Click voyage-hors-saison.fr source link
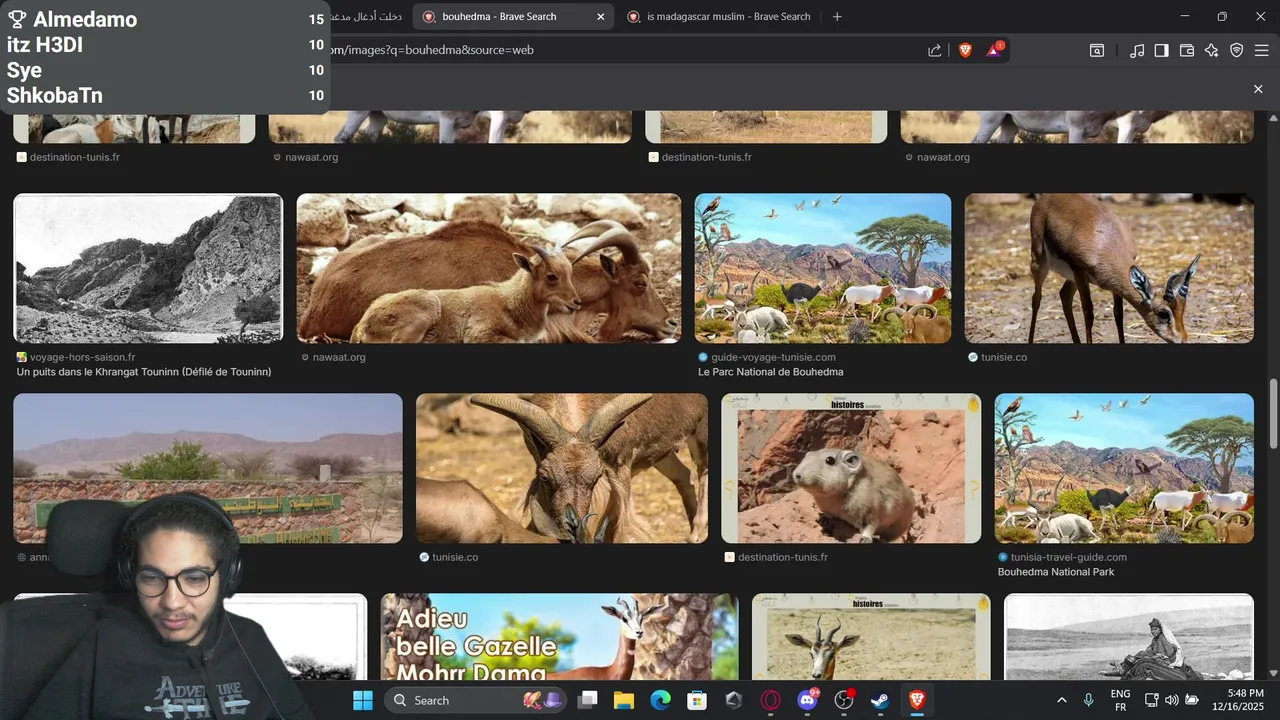The image size is (1280, 720). (82, 357)
